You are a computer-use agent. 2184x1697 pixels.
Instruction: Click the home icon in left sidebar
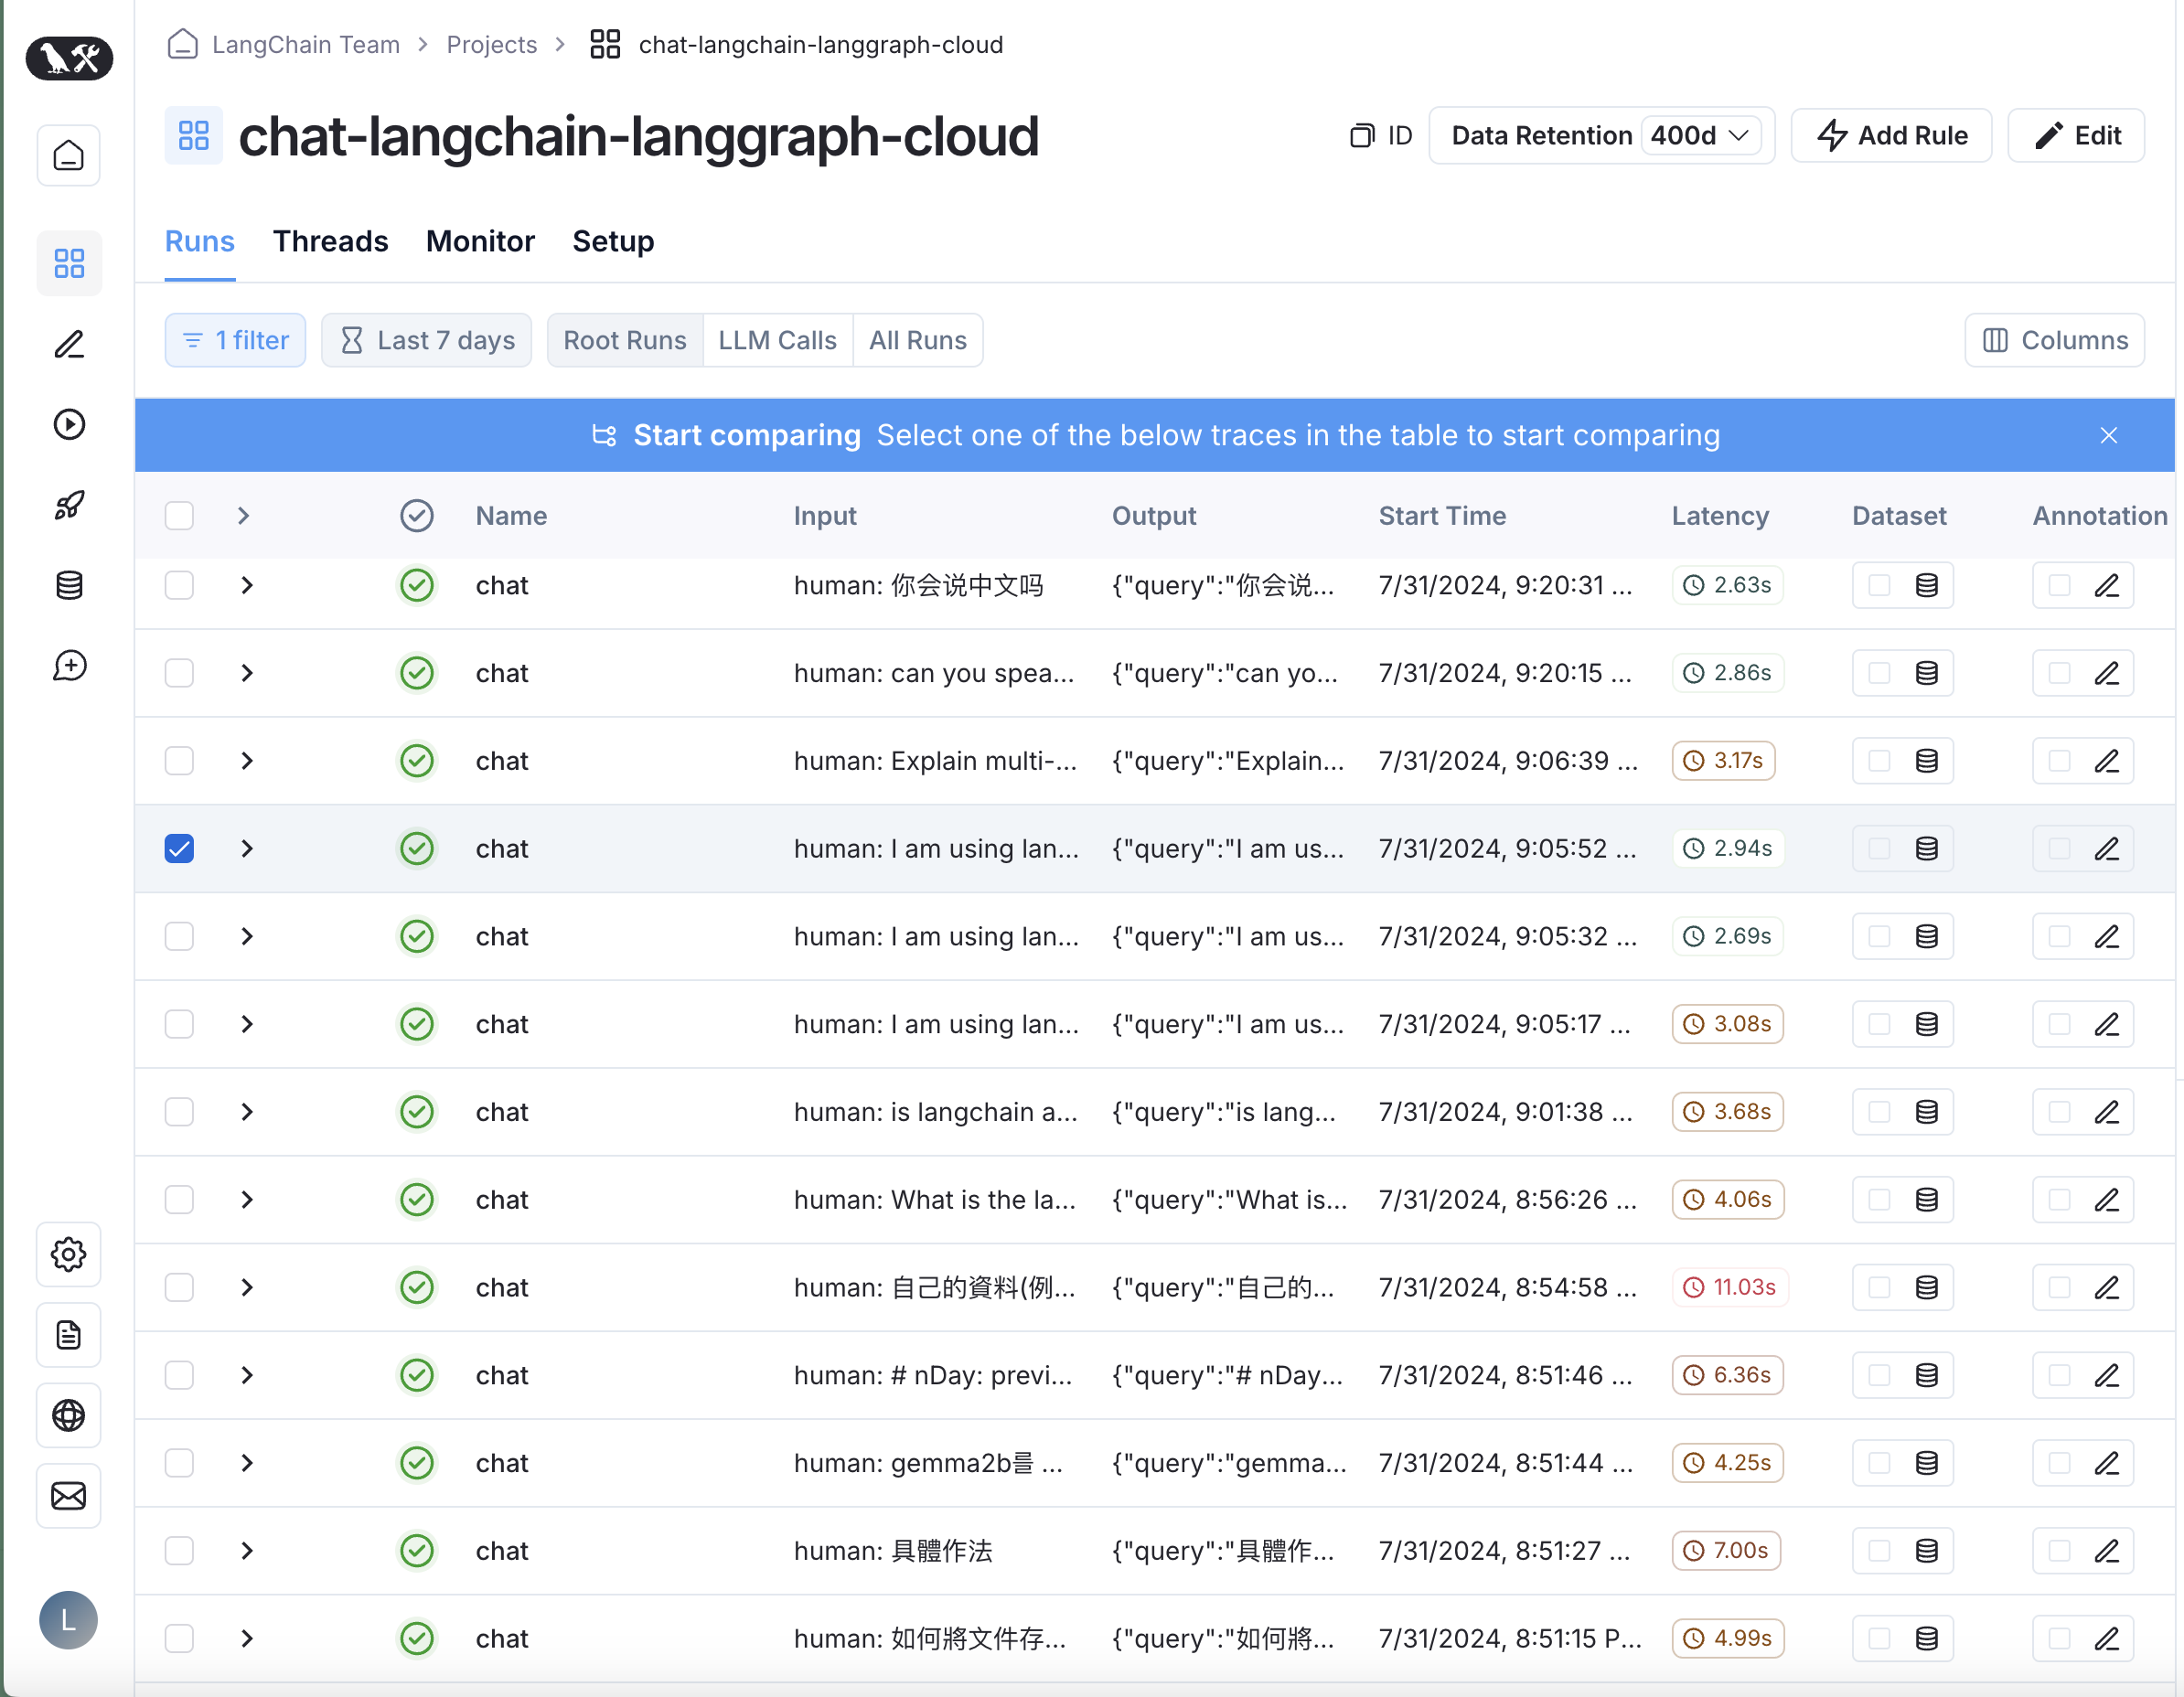(69, 156)
